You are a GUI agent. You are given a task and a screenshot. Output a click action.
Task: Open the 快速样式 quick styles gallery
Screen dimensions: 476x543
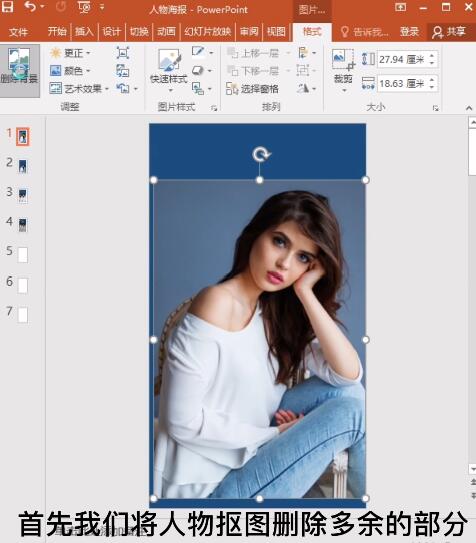(x=169, y=71)
